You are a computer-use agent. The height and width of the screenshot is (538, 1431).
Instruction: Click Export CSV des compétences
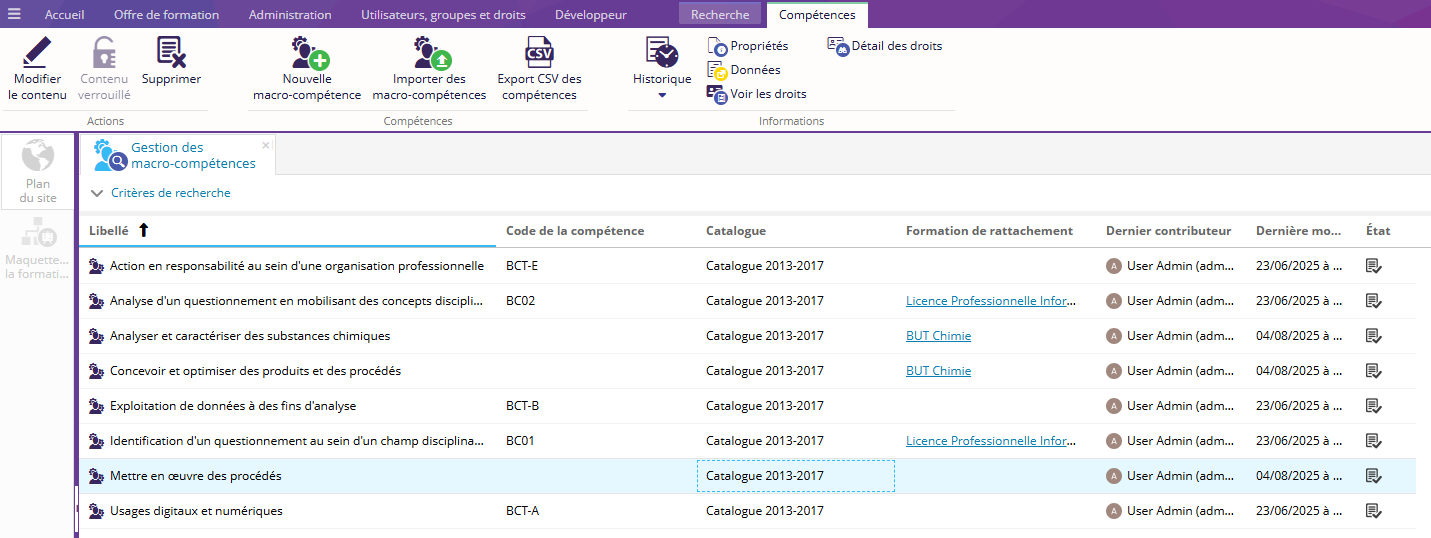[539, 52]
